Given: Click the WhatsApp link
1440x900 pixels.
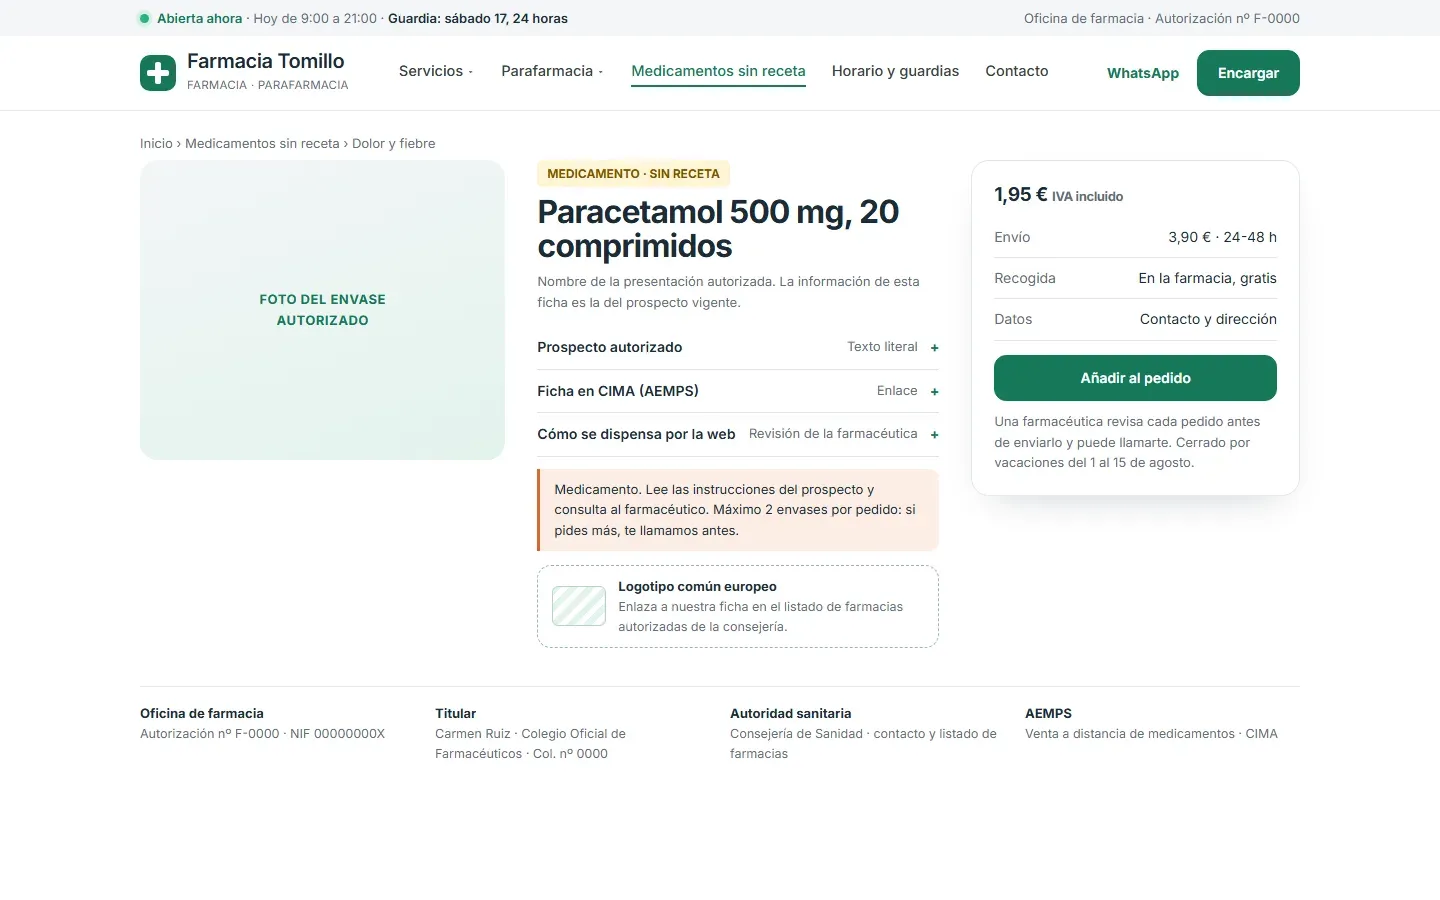Looking at the screenshot, I should coord(1143,73).
